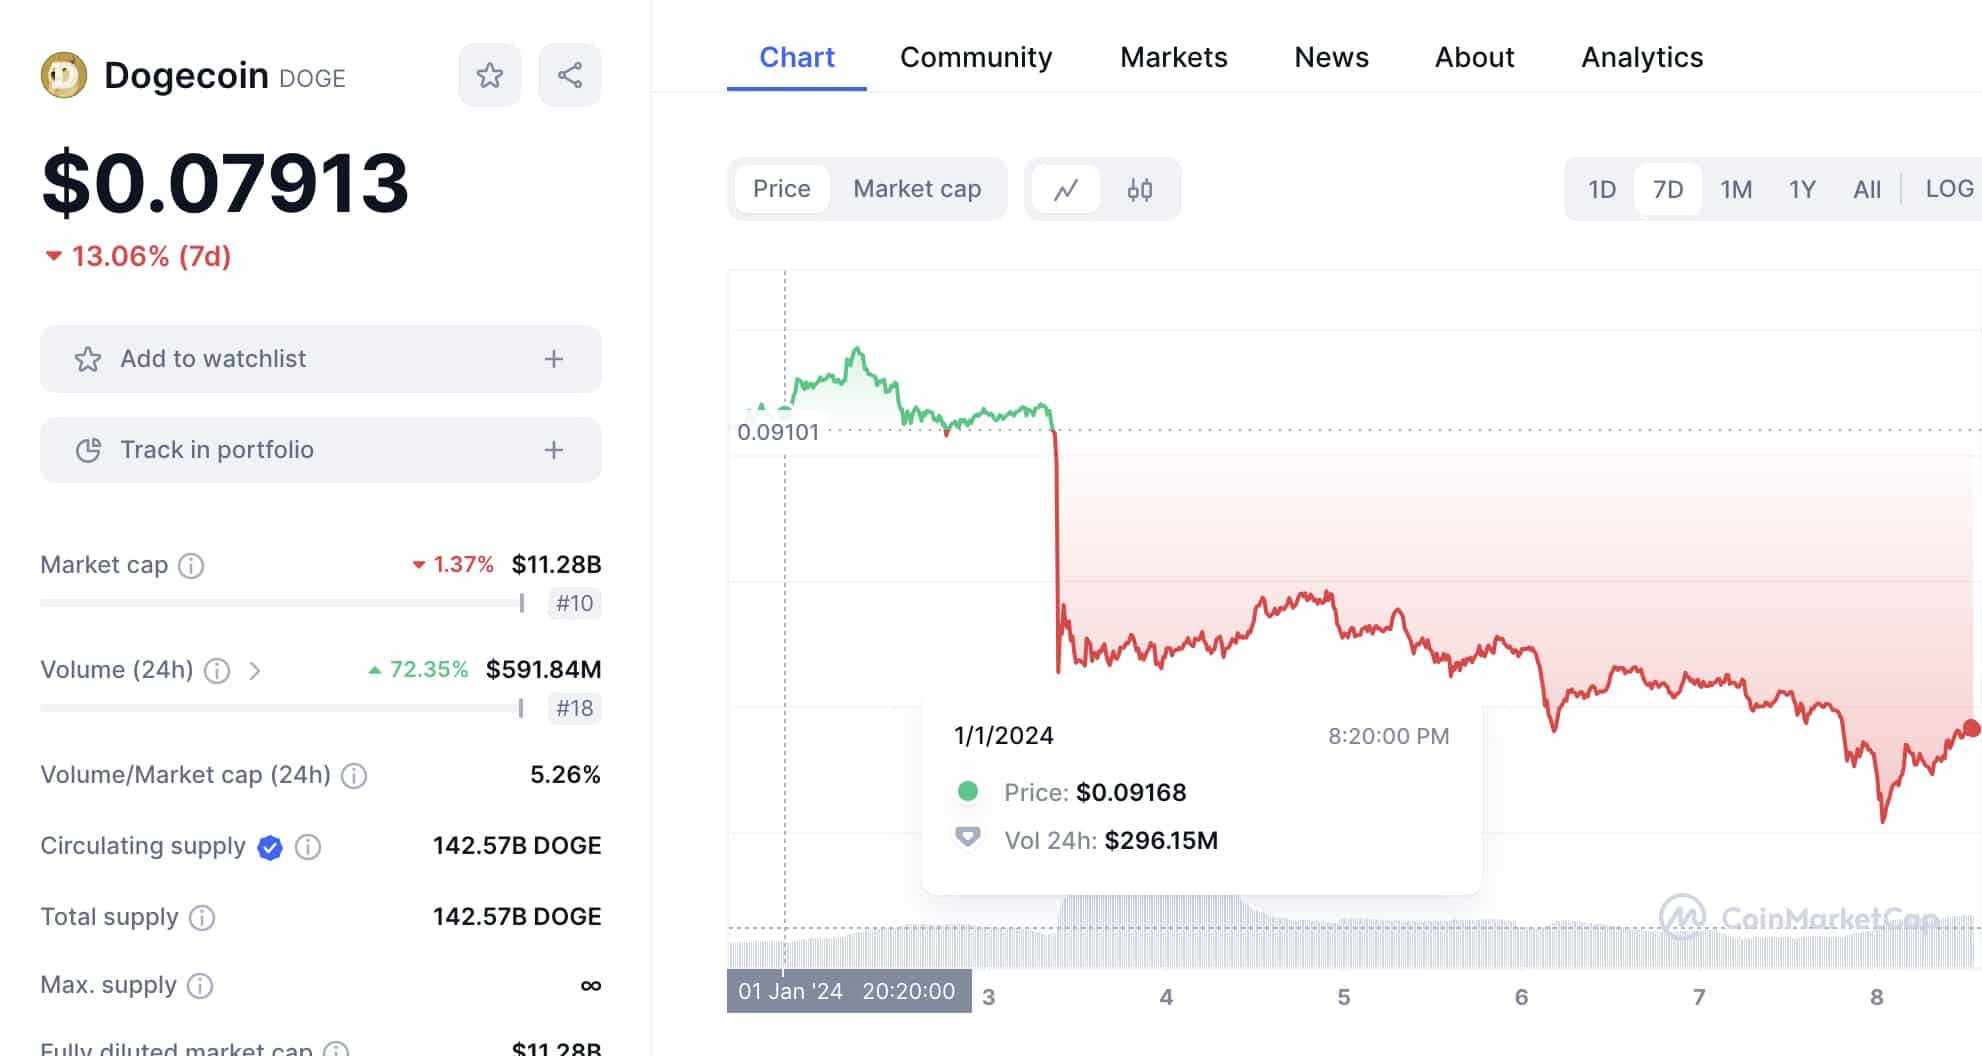Image resolution: width=1982 pixels, height=1056 pixels.
Task: Star Dogecoin as a favorite
Action: click(x=490, y=75)
